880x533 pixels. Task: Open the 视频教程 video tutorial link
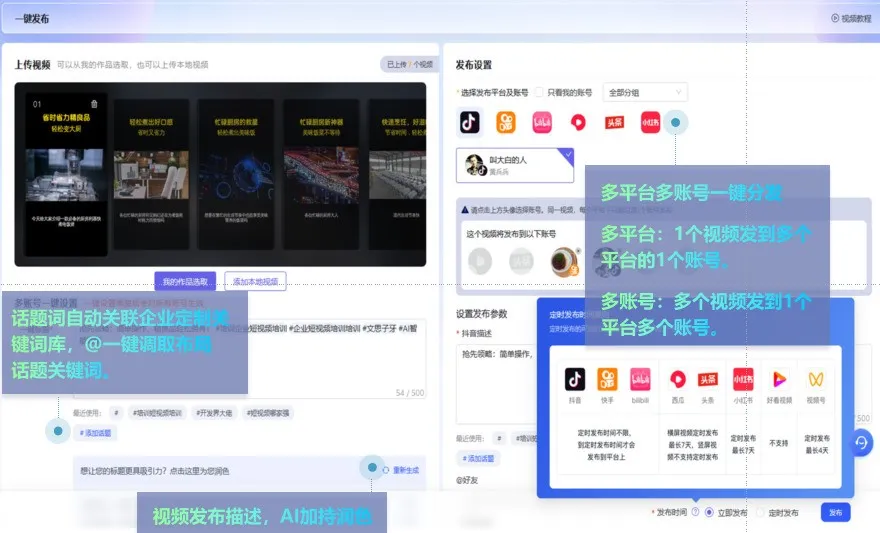[851, 19]
